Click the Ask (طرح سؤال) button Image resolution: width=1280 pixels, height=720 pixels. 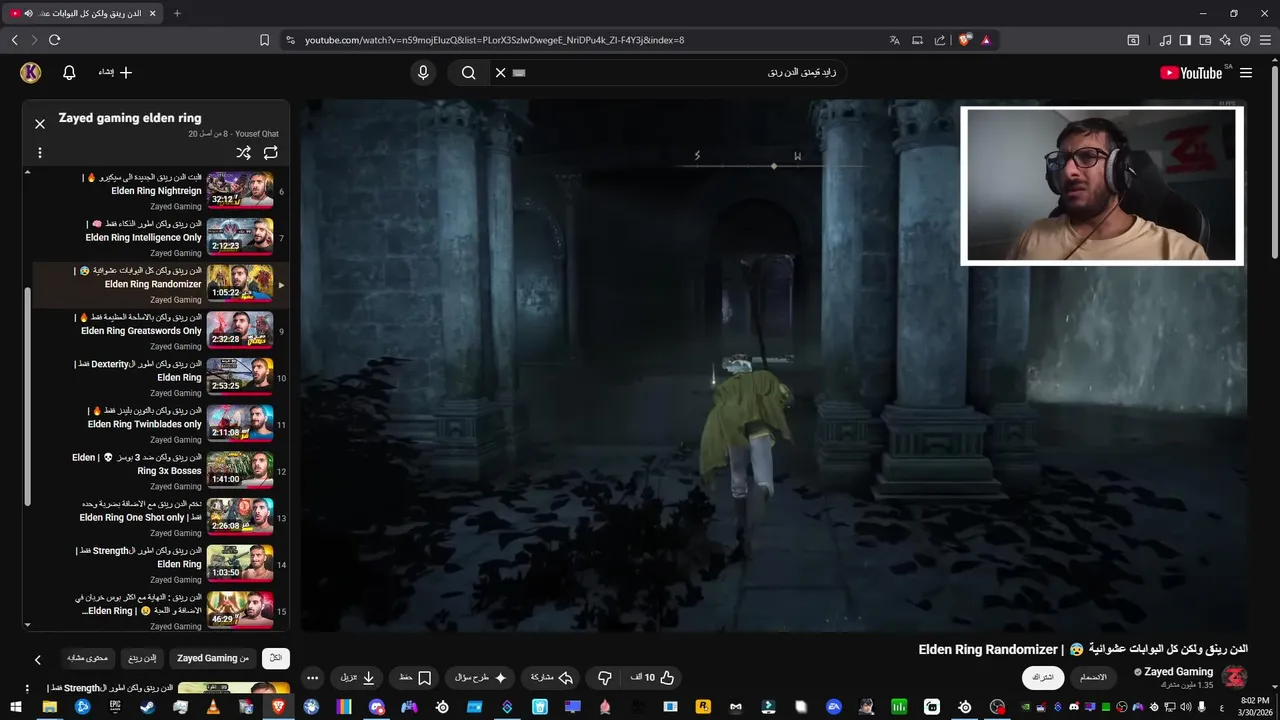click(481, 677)
